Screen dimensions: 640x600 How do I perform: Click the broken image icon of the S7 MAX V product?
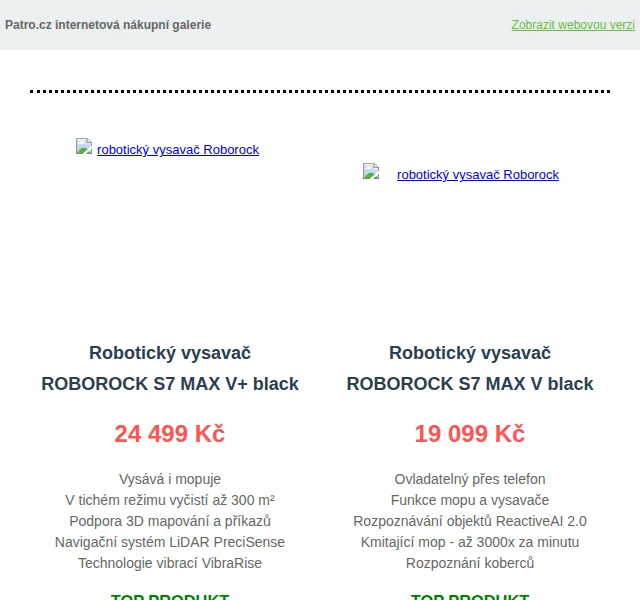pos(371,171)
